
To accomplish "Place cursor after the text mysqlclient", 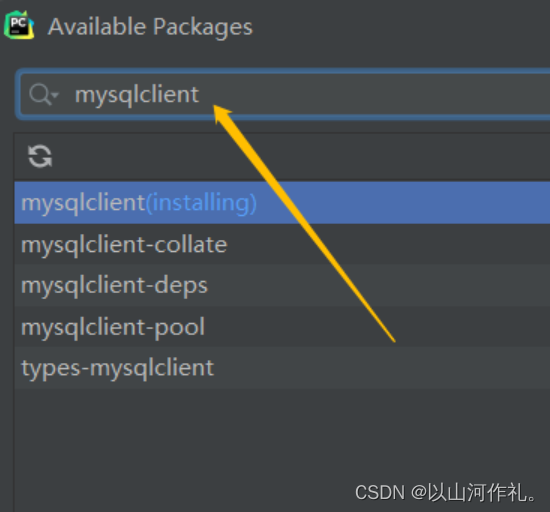I will point(200,94).
